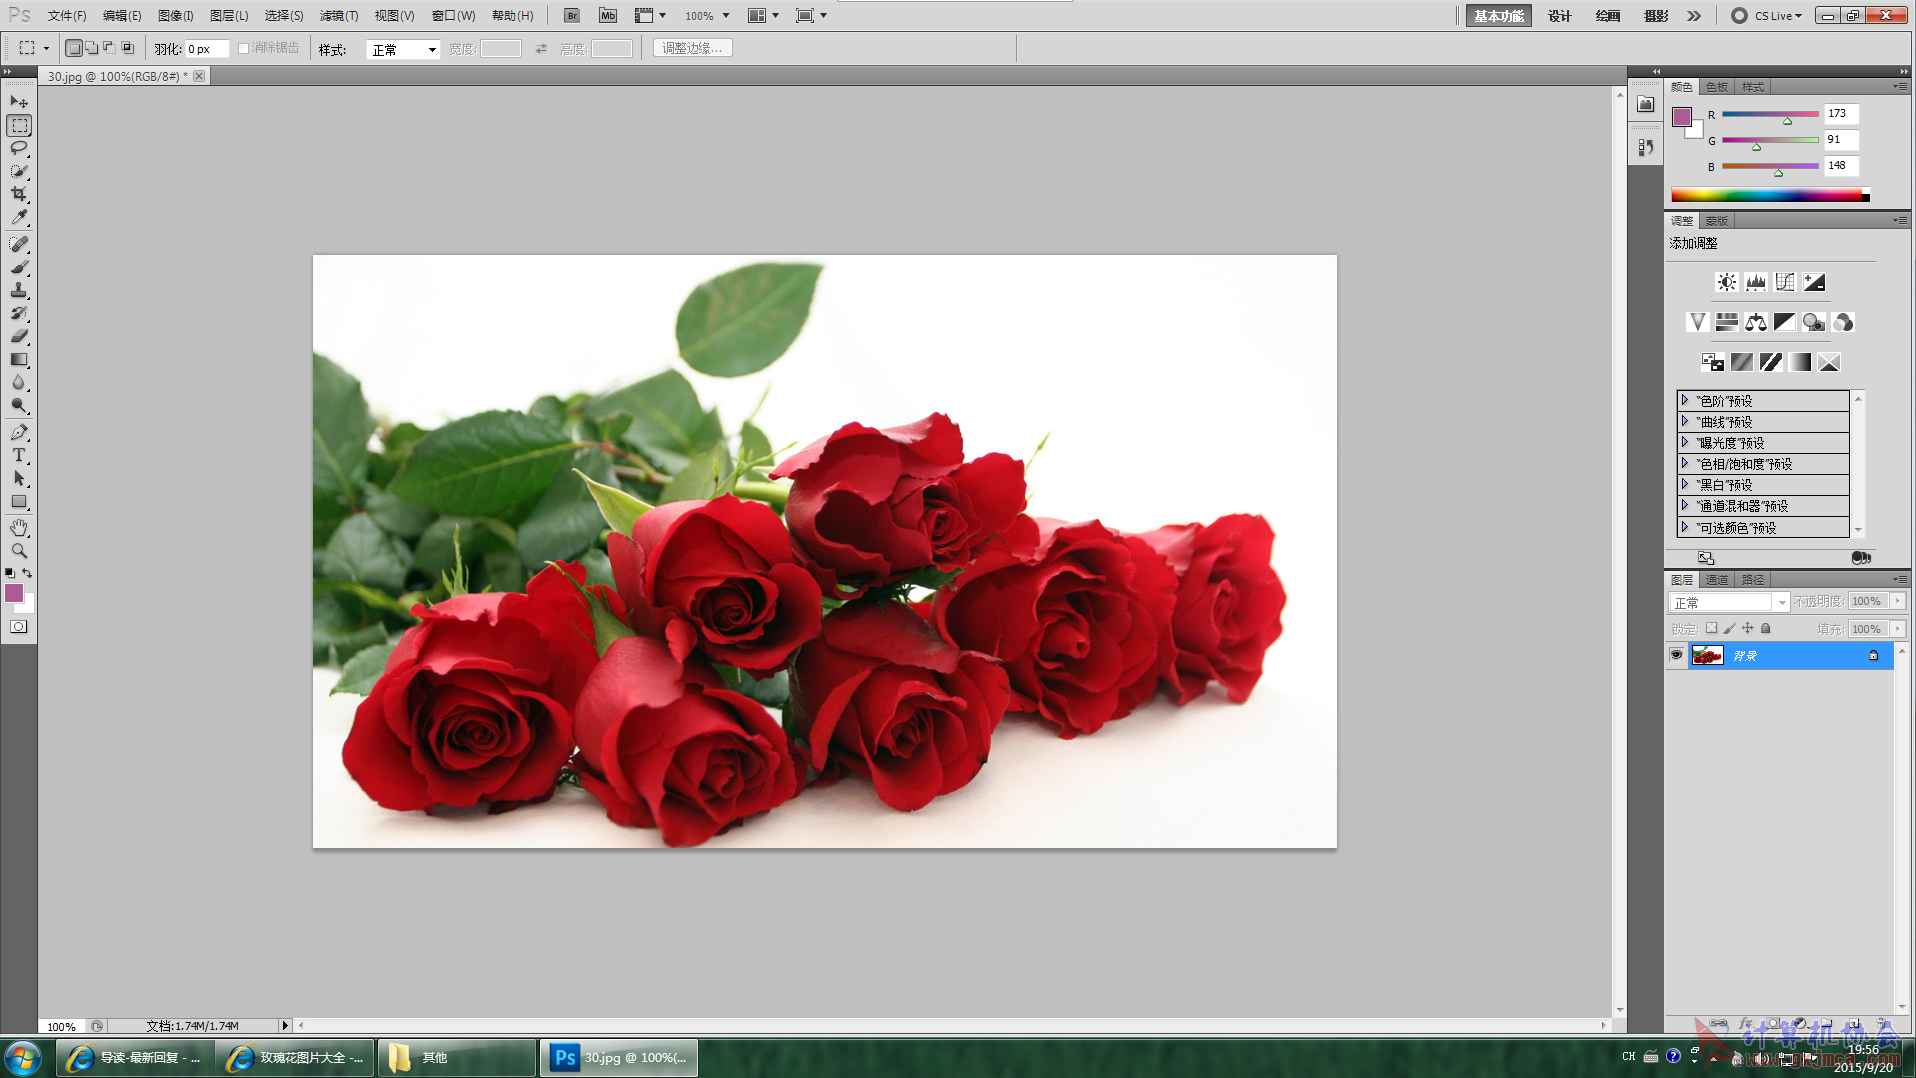1916x1078 pixels.
Task: Select the Hand tool
Action: click(19, 528)
